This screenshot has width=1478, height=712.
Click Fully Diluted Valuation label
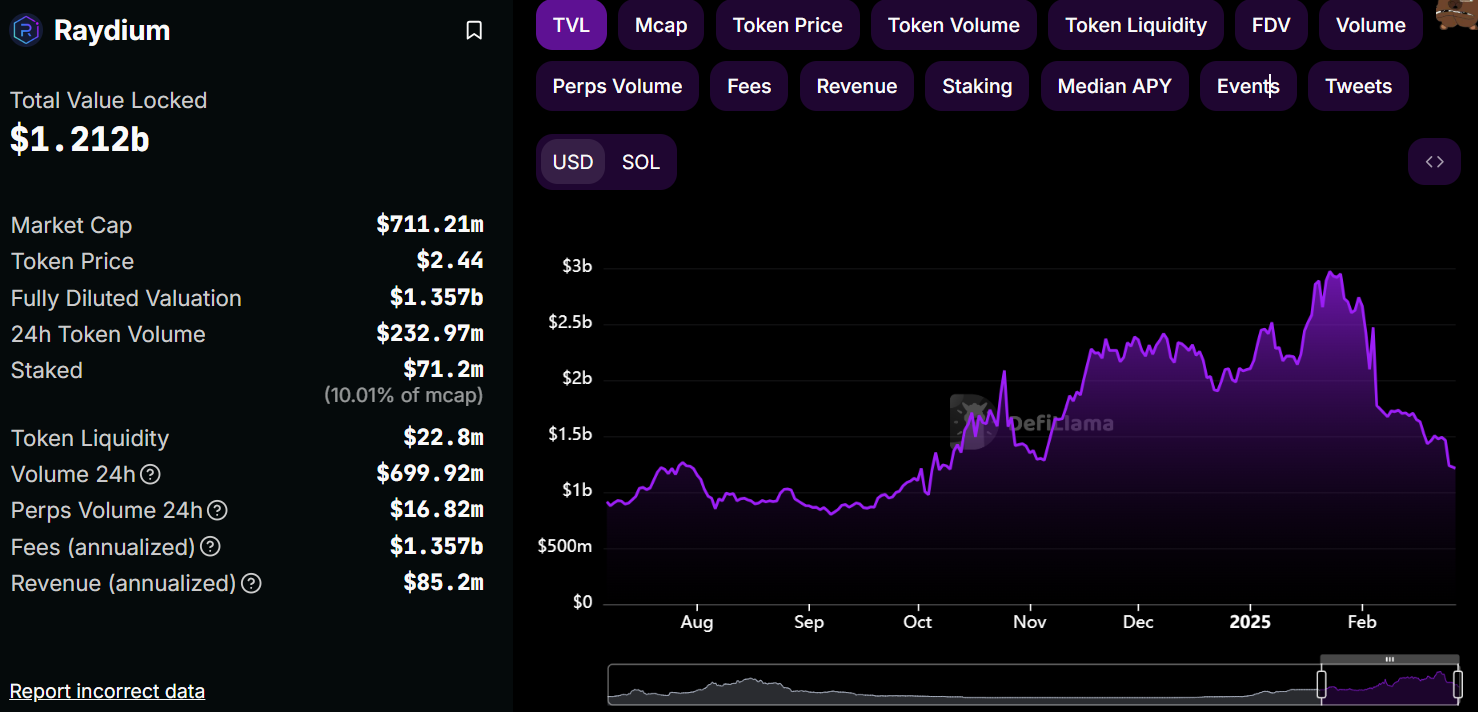pyautogui.click(x=126, y=298)
